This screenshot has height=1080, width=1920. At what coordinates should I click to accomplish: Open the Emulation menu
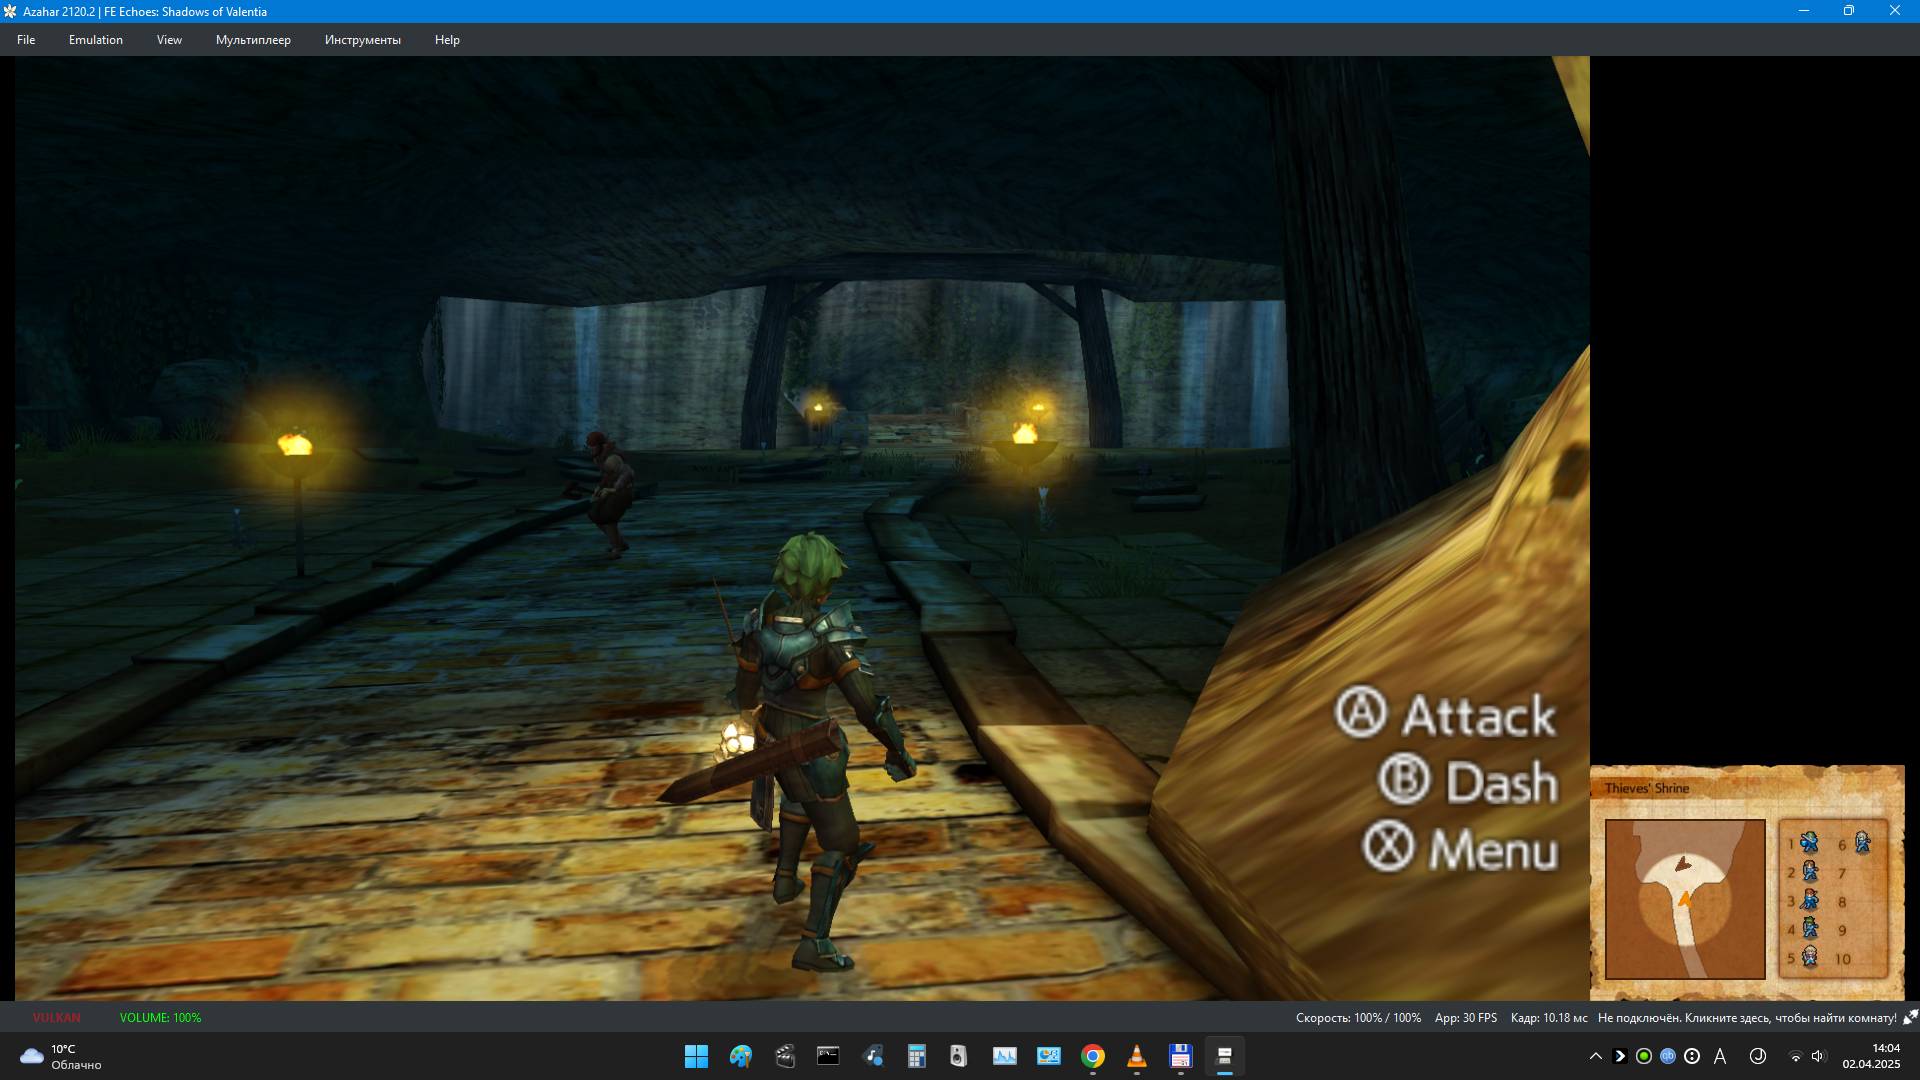click(x=96, y=40)
